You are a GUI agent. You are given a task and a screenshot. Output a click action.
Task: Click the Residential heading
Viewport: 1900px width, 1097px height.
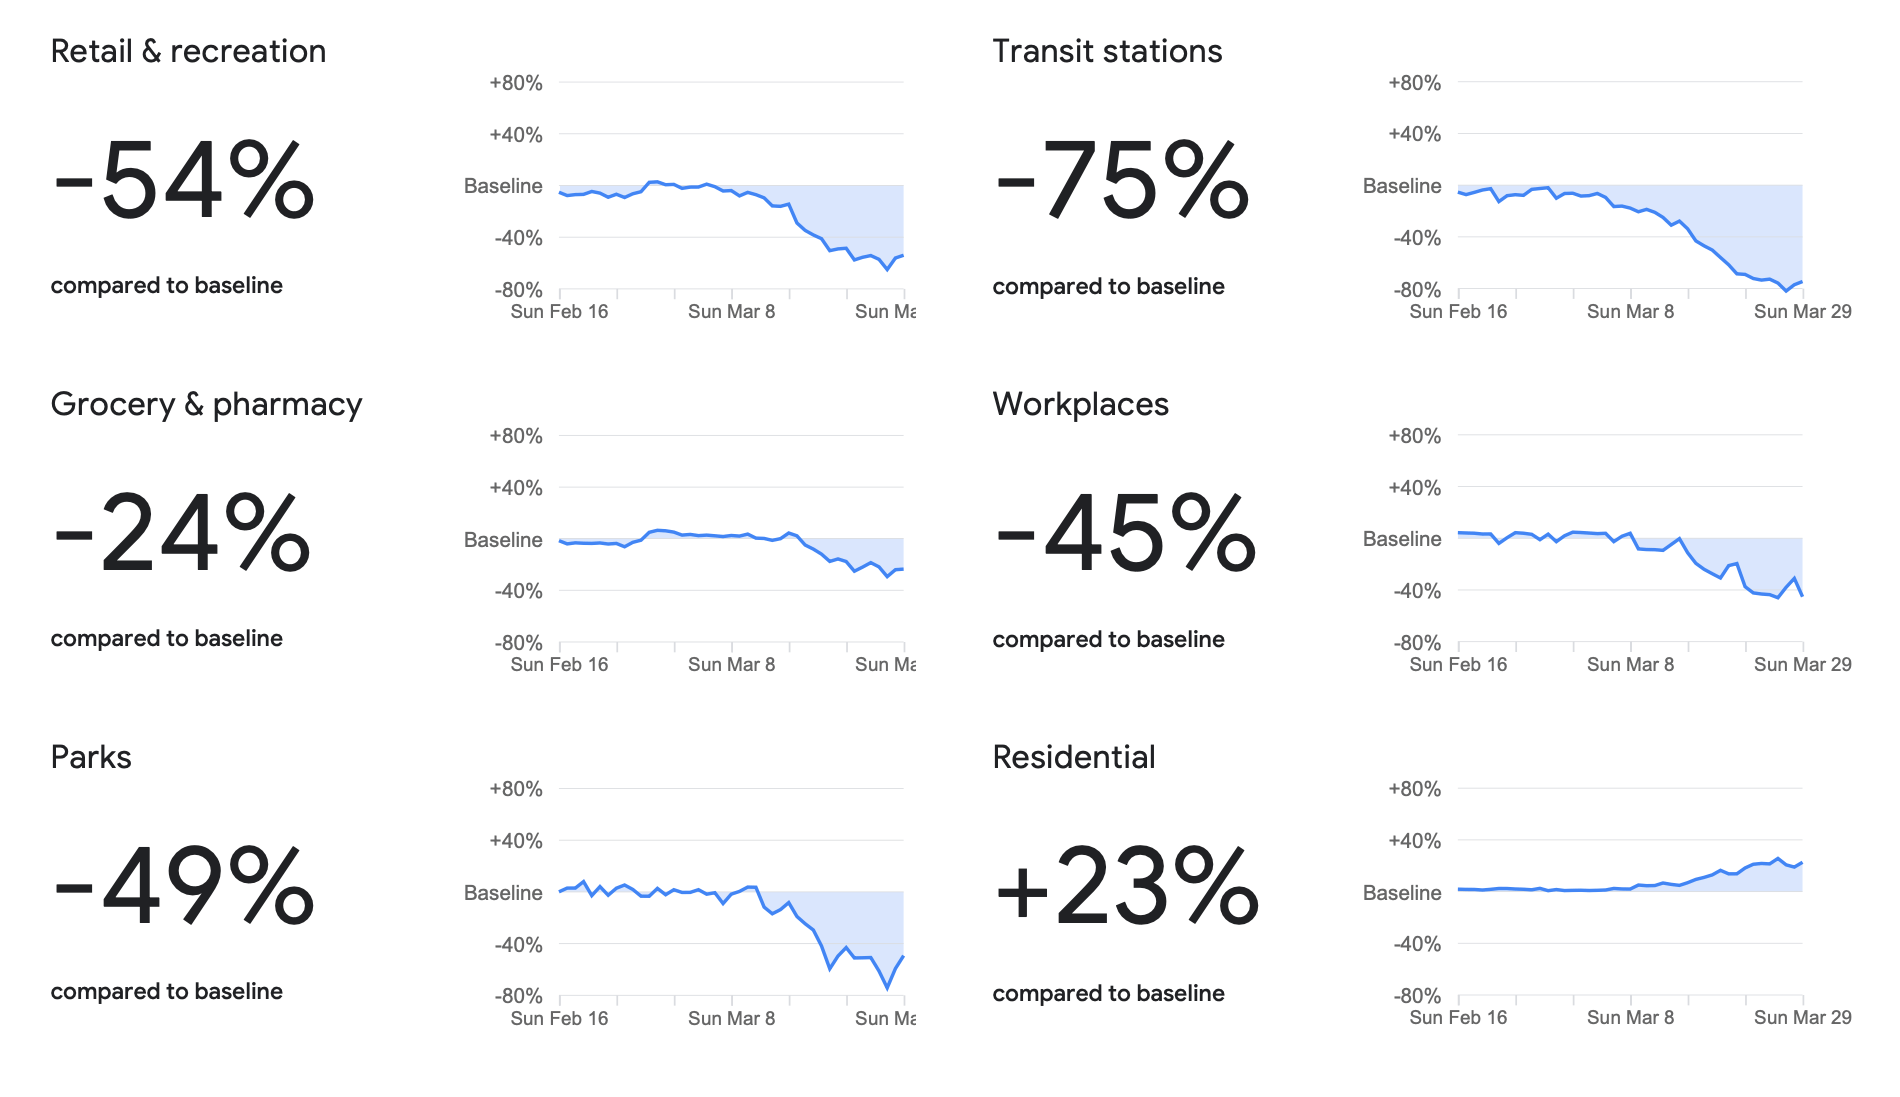(x=1074, y=757)
